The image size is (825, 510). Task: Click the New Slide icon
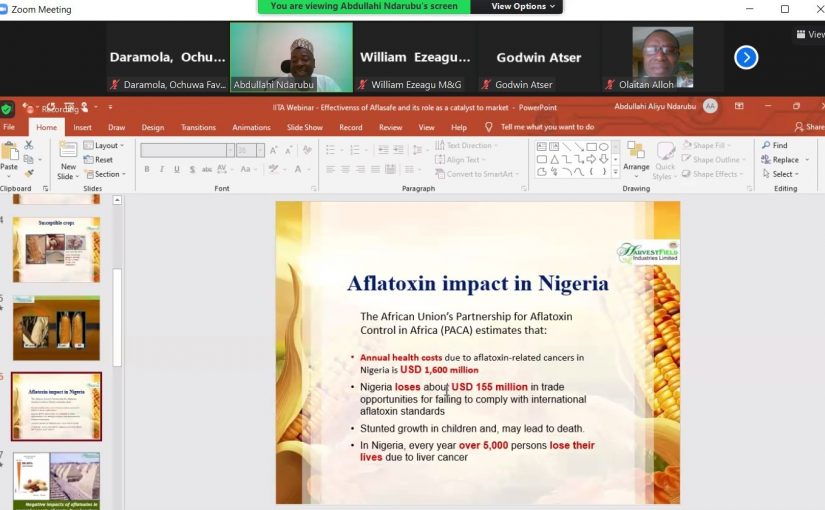pos(67,150)
